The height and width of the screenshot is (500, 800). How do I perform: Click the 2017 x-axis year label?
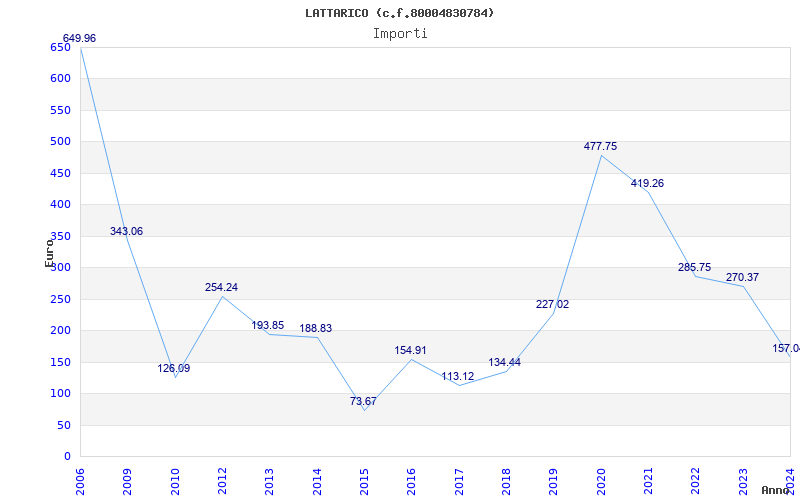(459, 481)
